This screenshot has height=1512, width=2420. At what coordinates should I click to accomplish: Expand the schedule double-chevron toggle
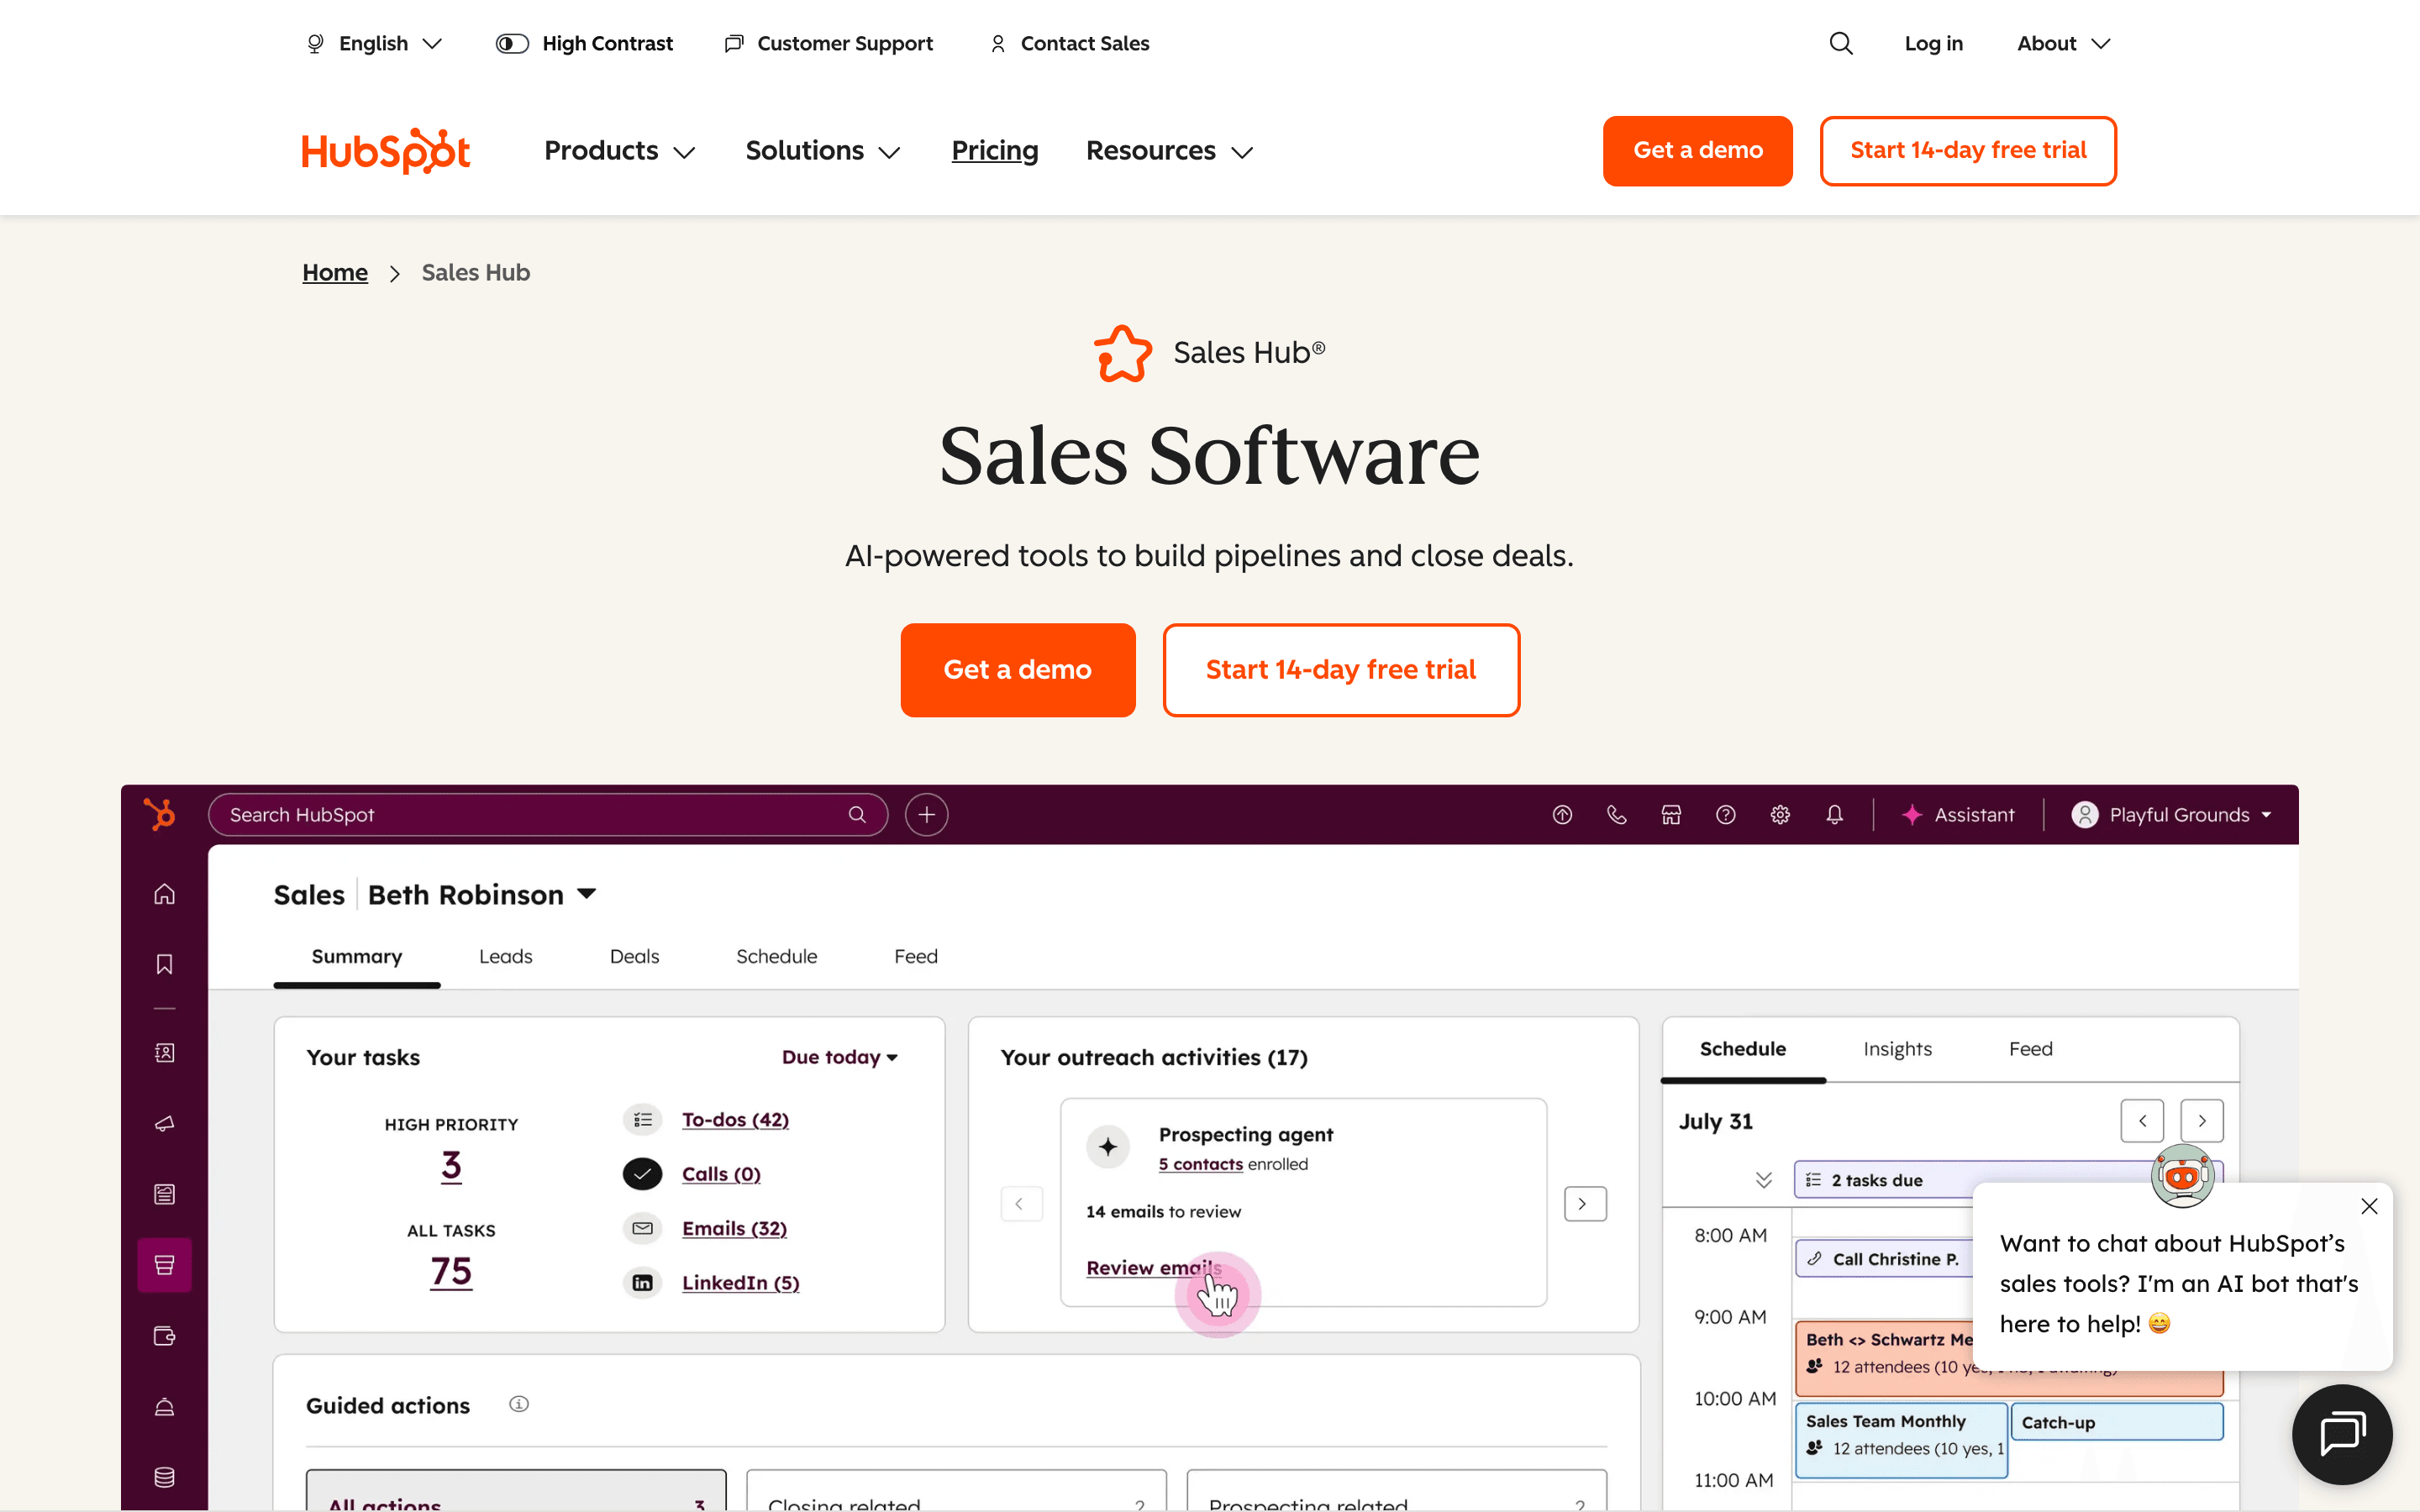pyautogui.click(x=1763, y=1180)
